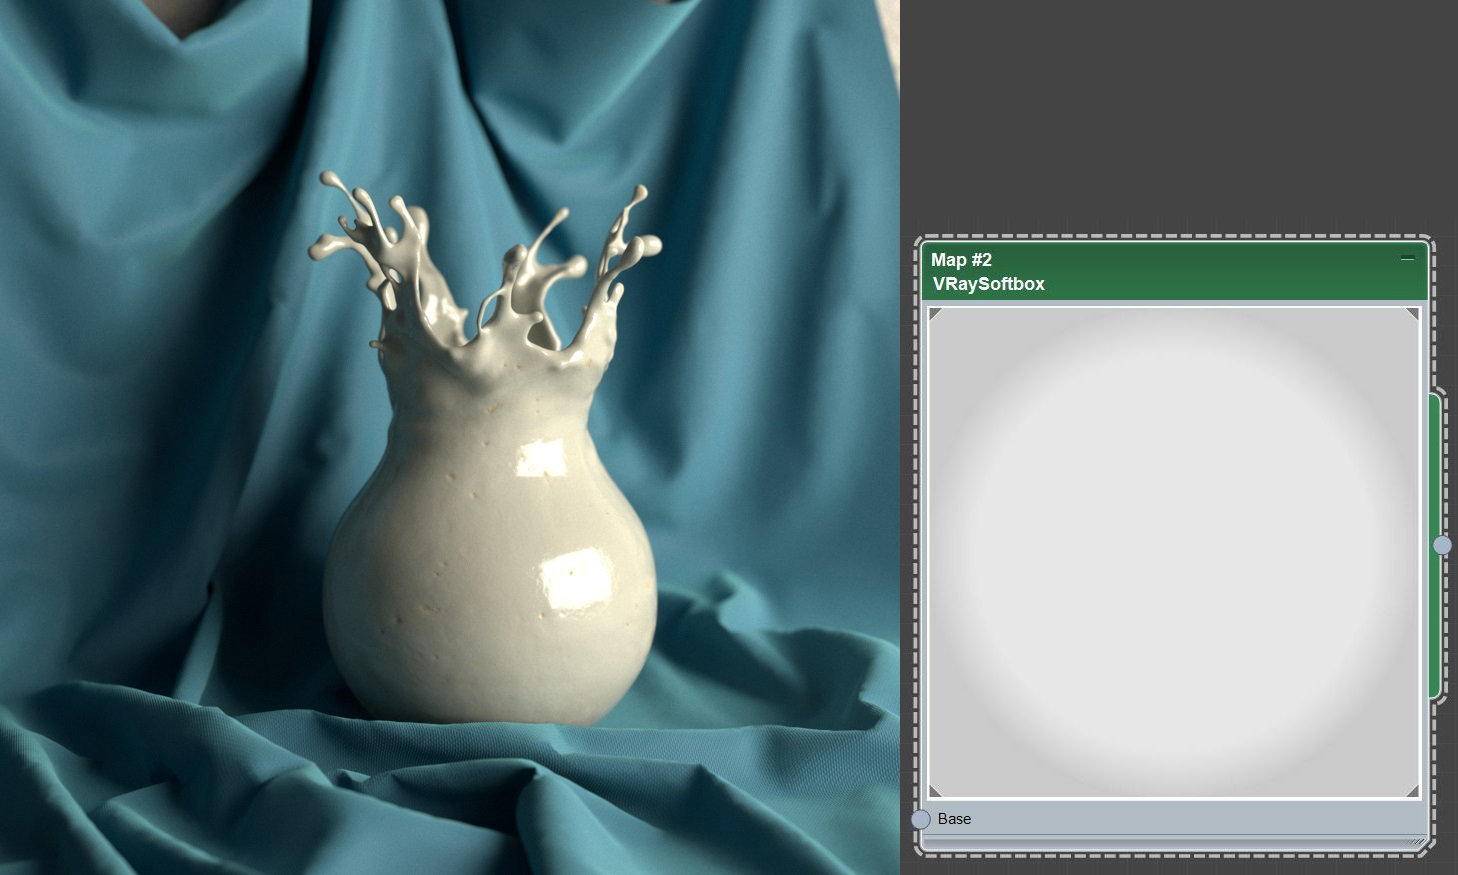The width and height of the screenshot is (1458, 875).
Task: Click bottom-left resize triangle of softbox preview
Action: pos(936,790)
